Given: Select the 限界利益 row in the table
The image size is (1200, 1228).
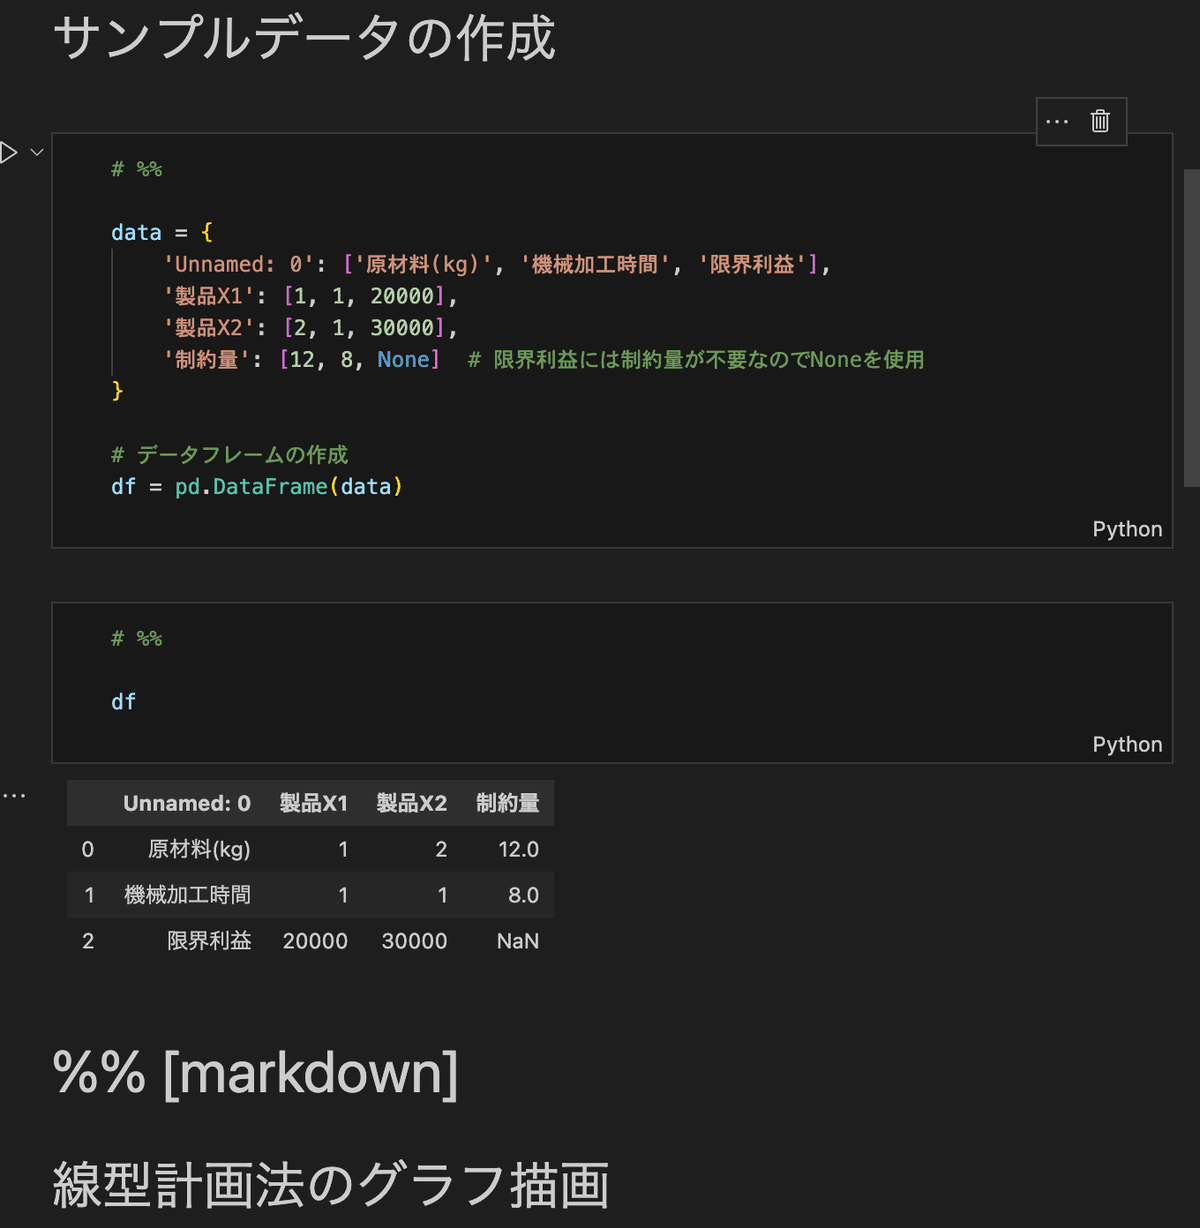Looking at the screenshot, I should pyautogui.click(x=209, y=940).
